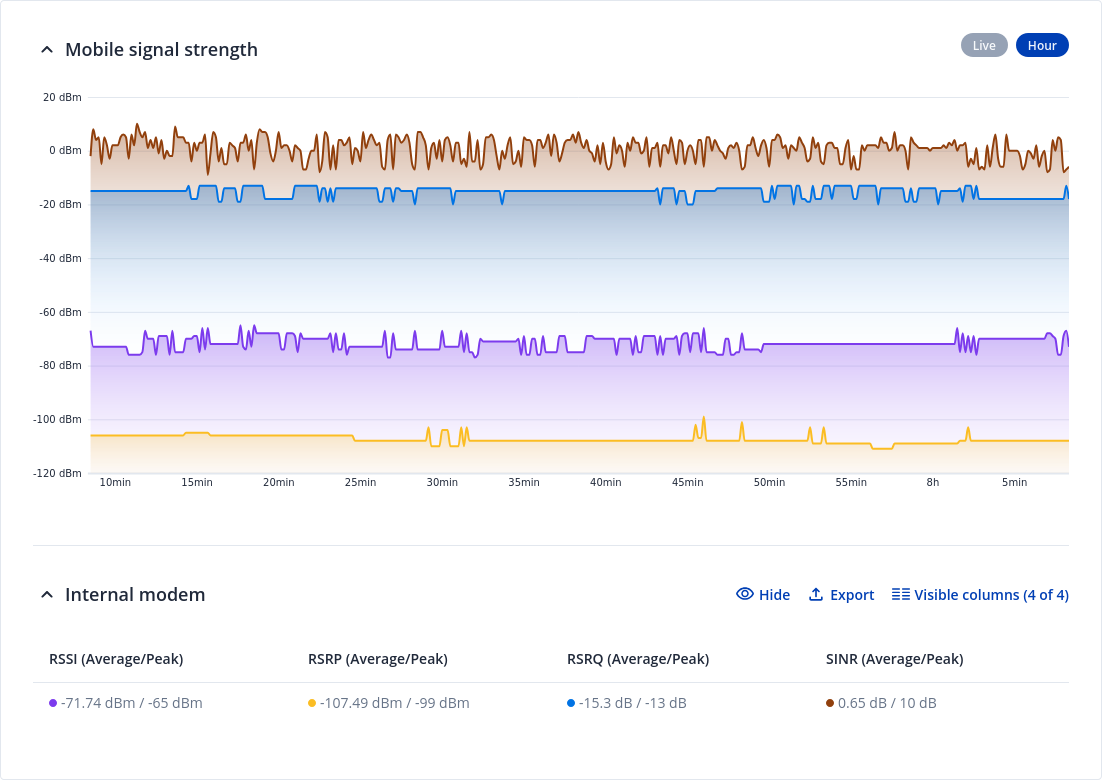This screenshot has width=1102, height=780.
Task: Click the eye icon next to Hide
Action: click(x=744, y=594)
